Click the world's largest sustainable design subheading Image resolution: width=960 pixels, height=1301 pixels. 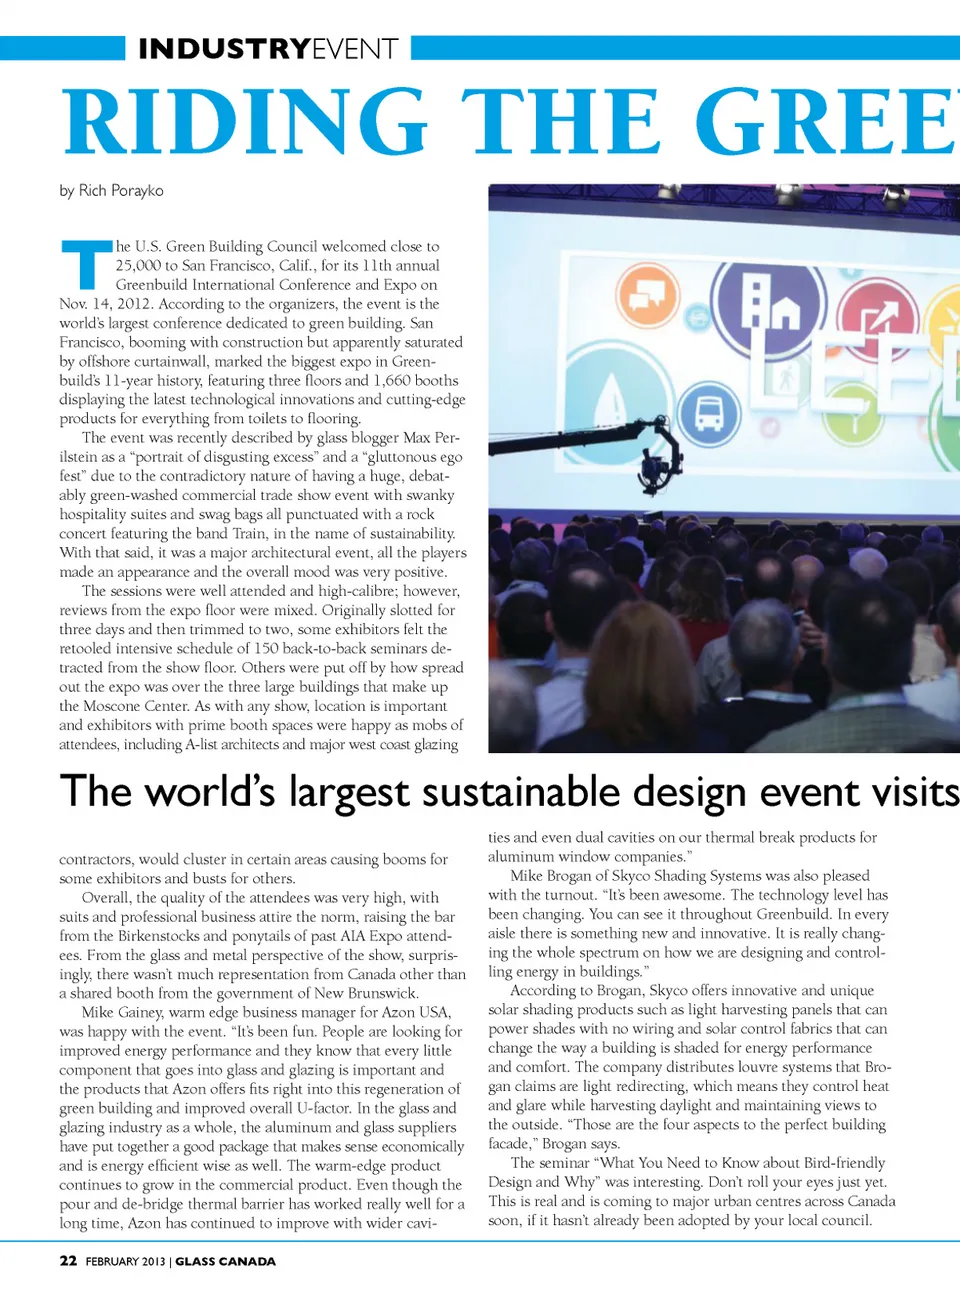[x=508, y=791]
